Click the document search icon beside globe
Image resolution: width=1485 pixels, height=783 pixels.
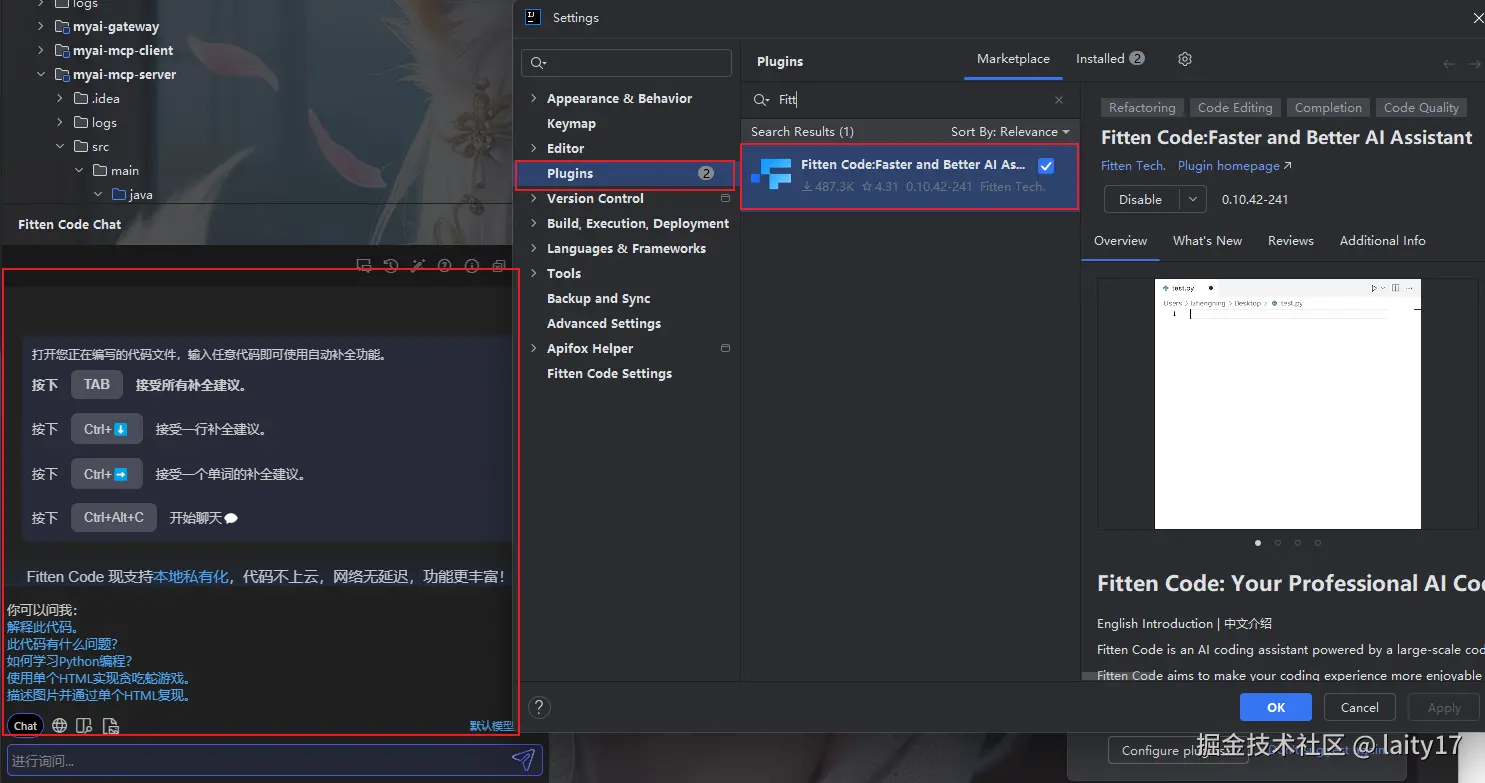[x=85, y=726]
